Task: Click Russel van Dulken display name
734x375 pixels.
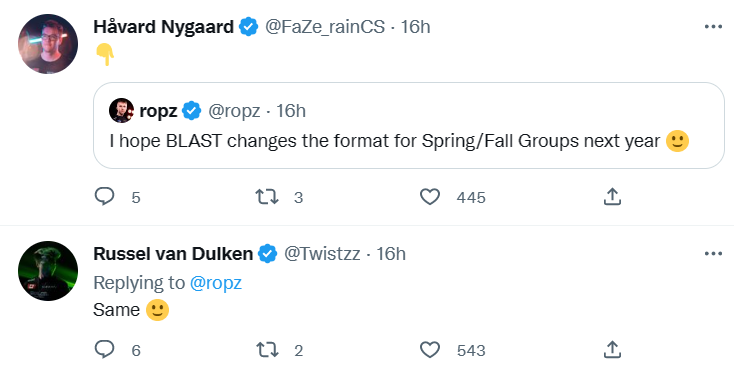Action: 173,254
